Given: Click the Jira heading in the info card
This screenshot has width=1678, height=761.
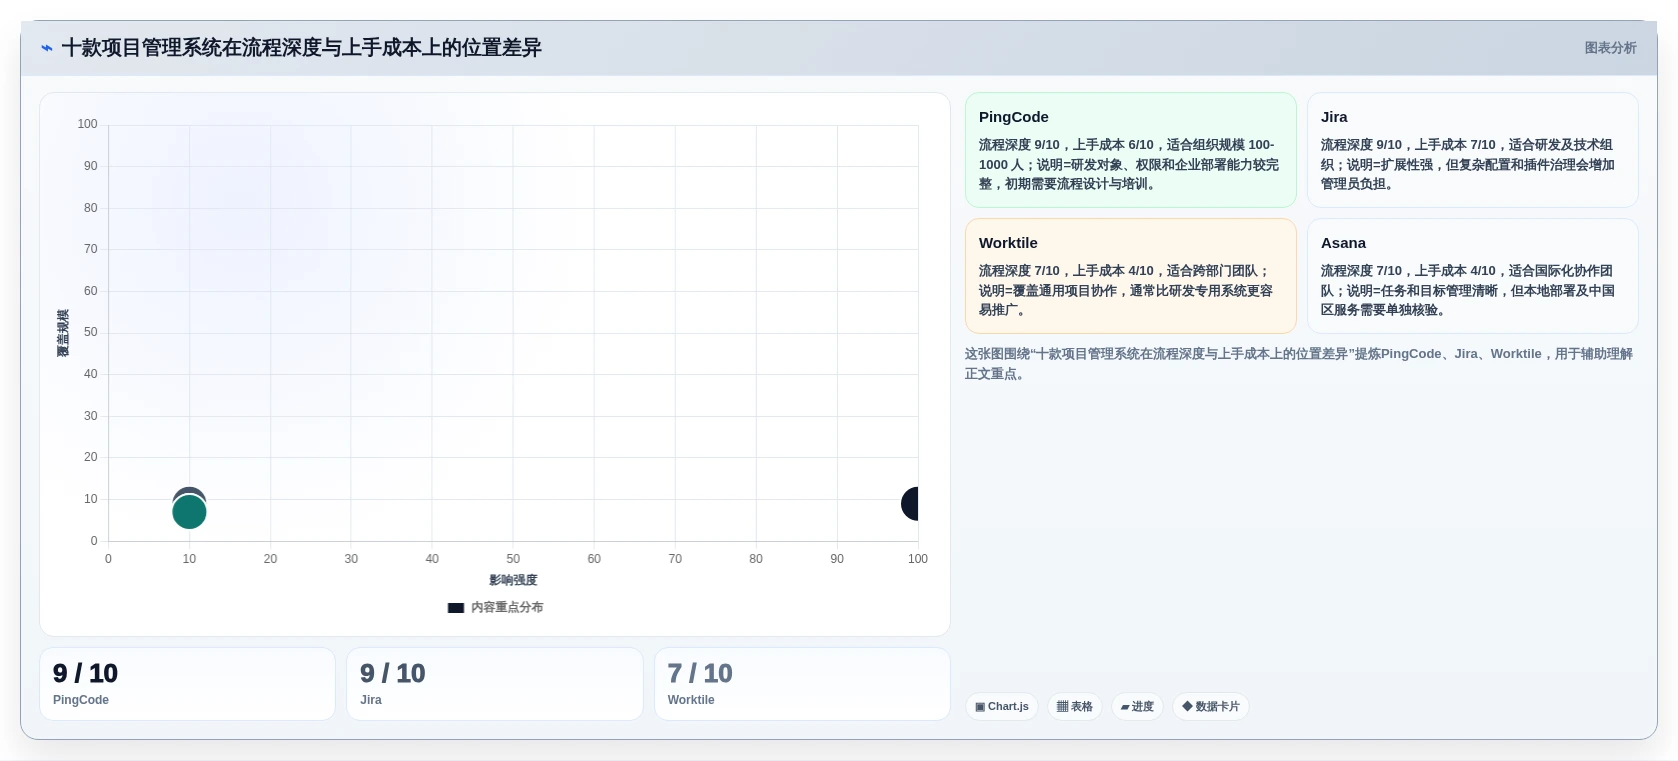Looking at the screenshot, I should pyautogui.click(x=1334, y=117).
